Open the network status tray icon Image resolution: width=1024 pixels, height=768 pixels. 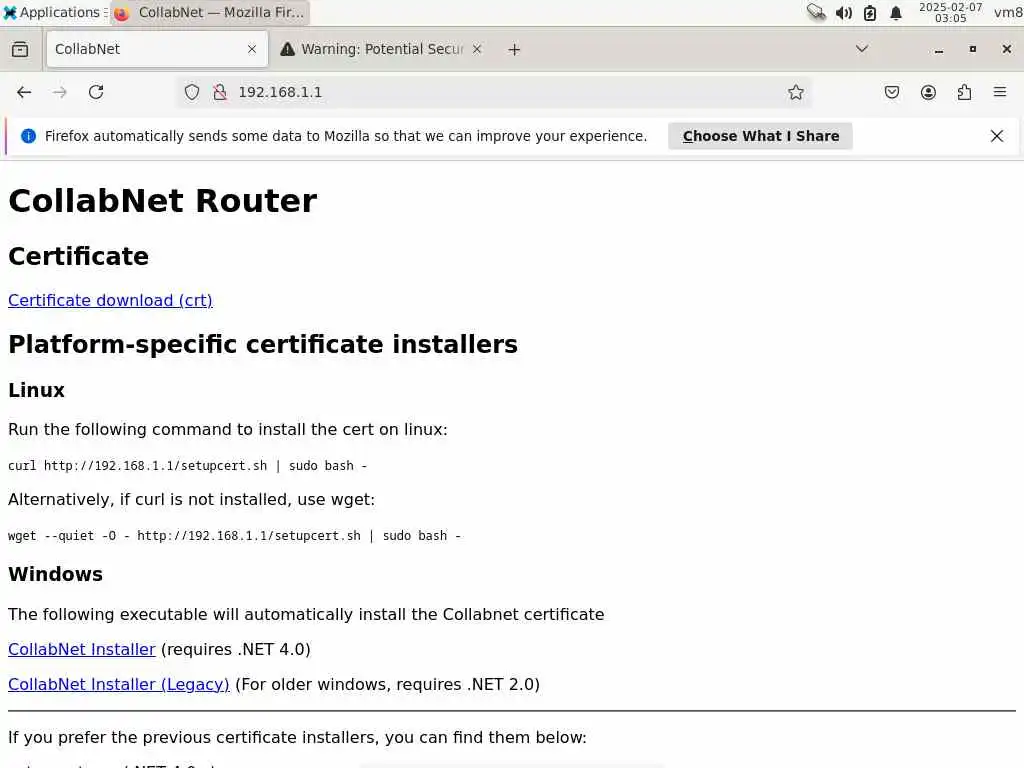click(816, 12)
